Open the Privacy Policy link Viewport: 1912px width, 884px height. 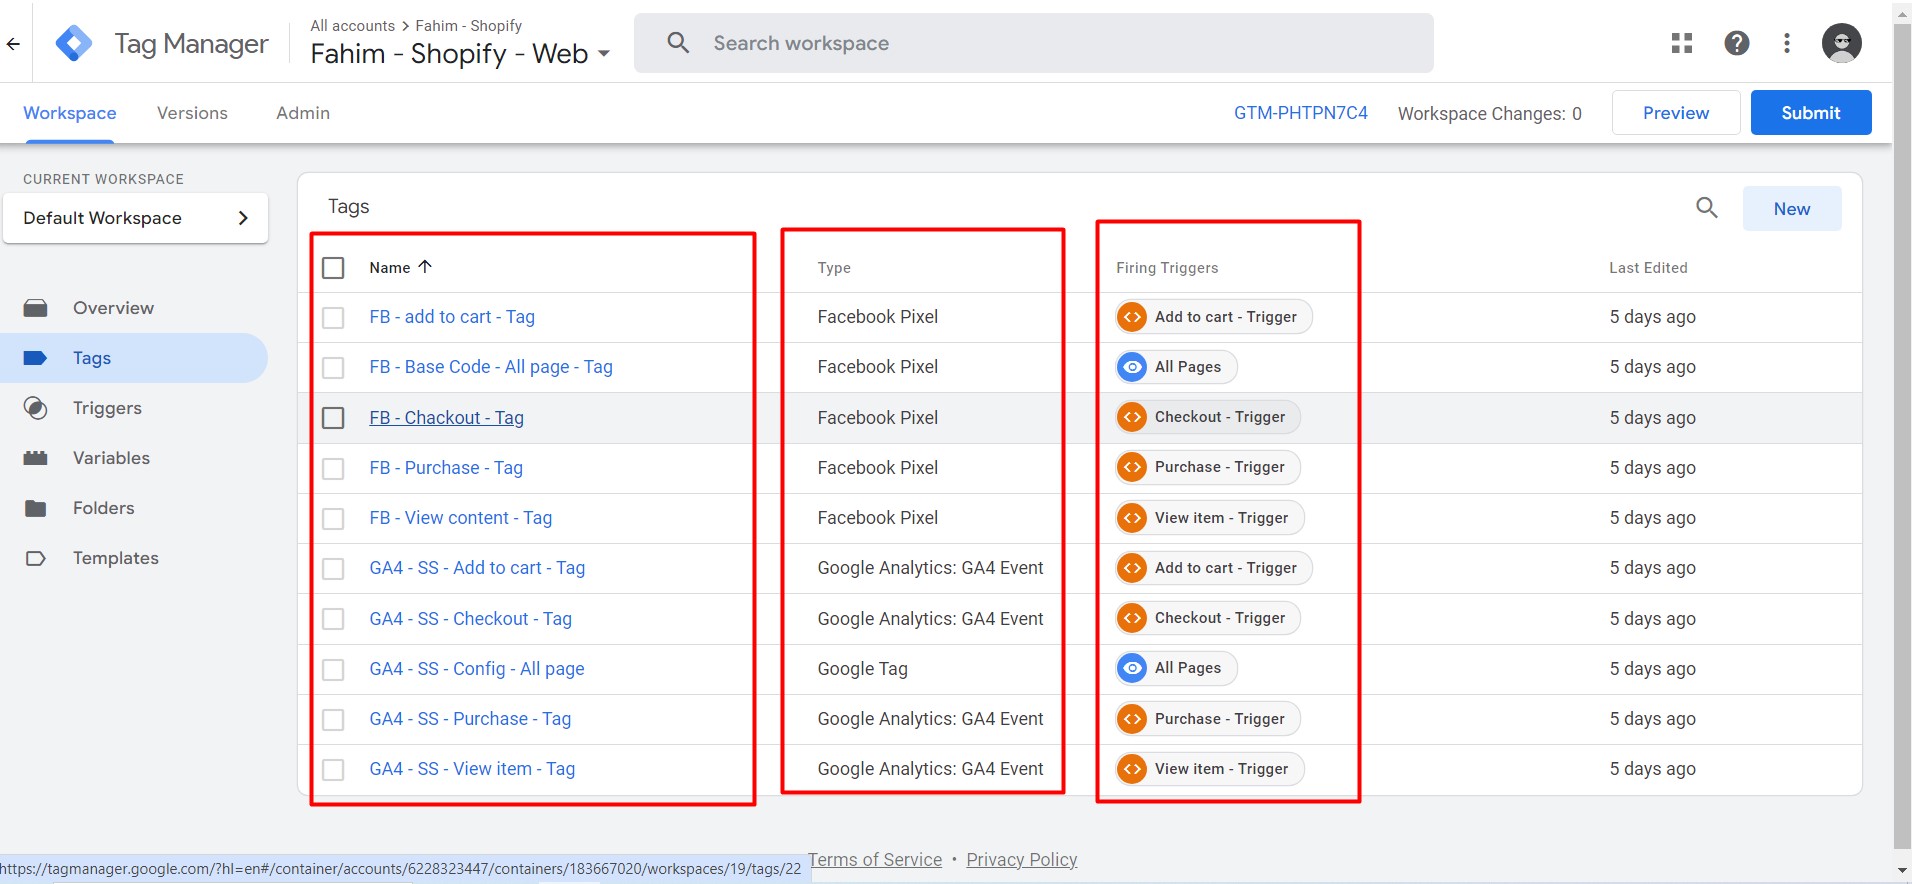pos(1022,860)
